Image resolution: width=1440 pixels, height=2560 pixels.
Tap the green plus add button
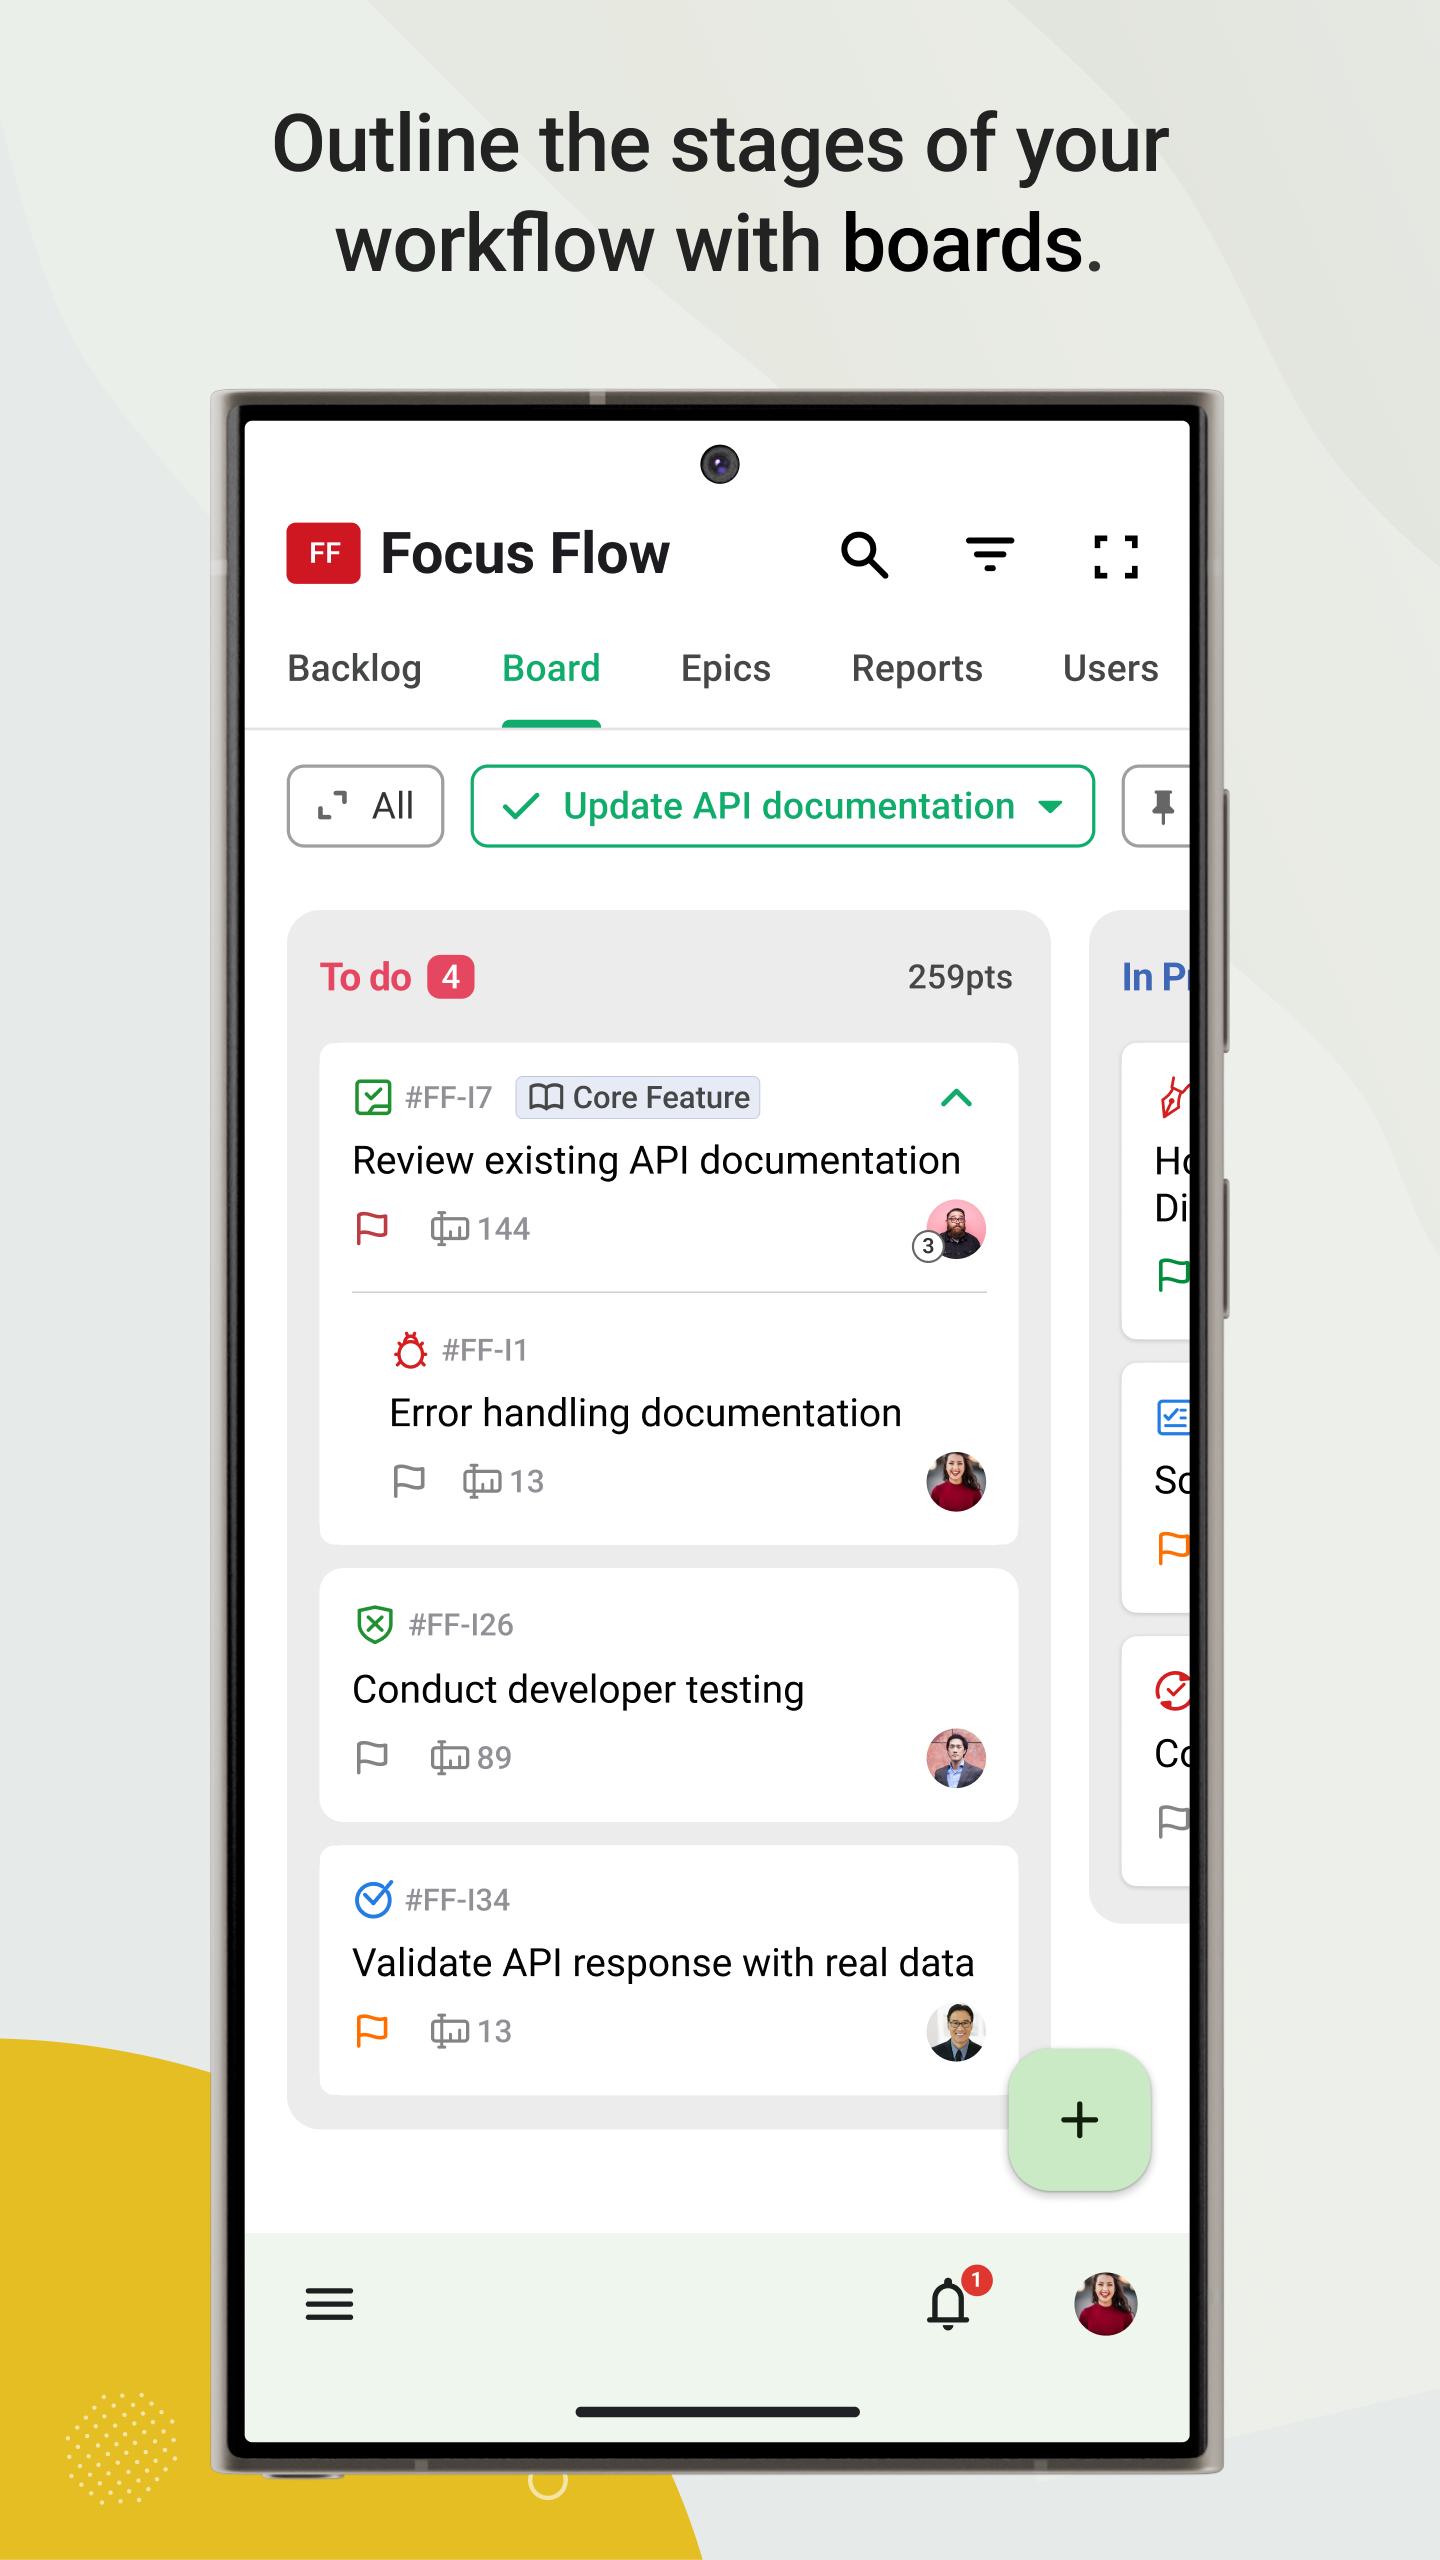click(x=1080, y=2119)
